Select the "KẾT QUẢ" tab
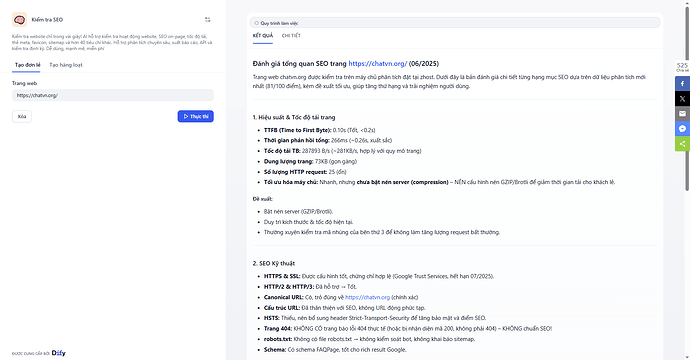Image resolution: width=690 pixels, height=360 pixels. tap(263, 36)
